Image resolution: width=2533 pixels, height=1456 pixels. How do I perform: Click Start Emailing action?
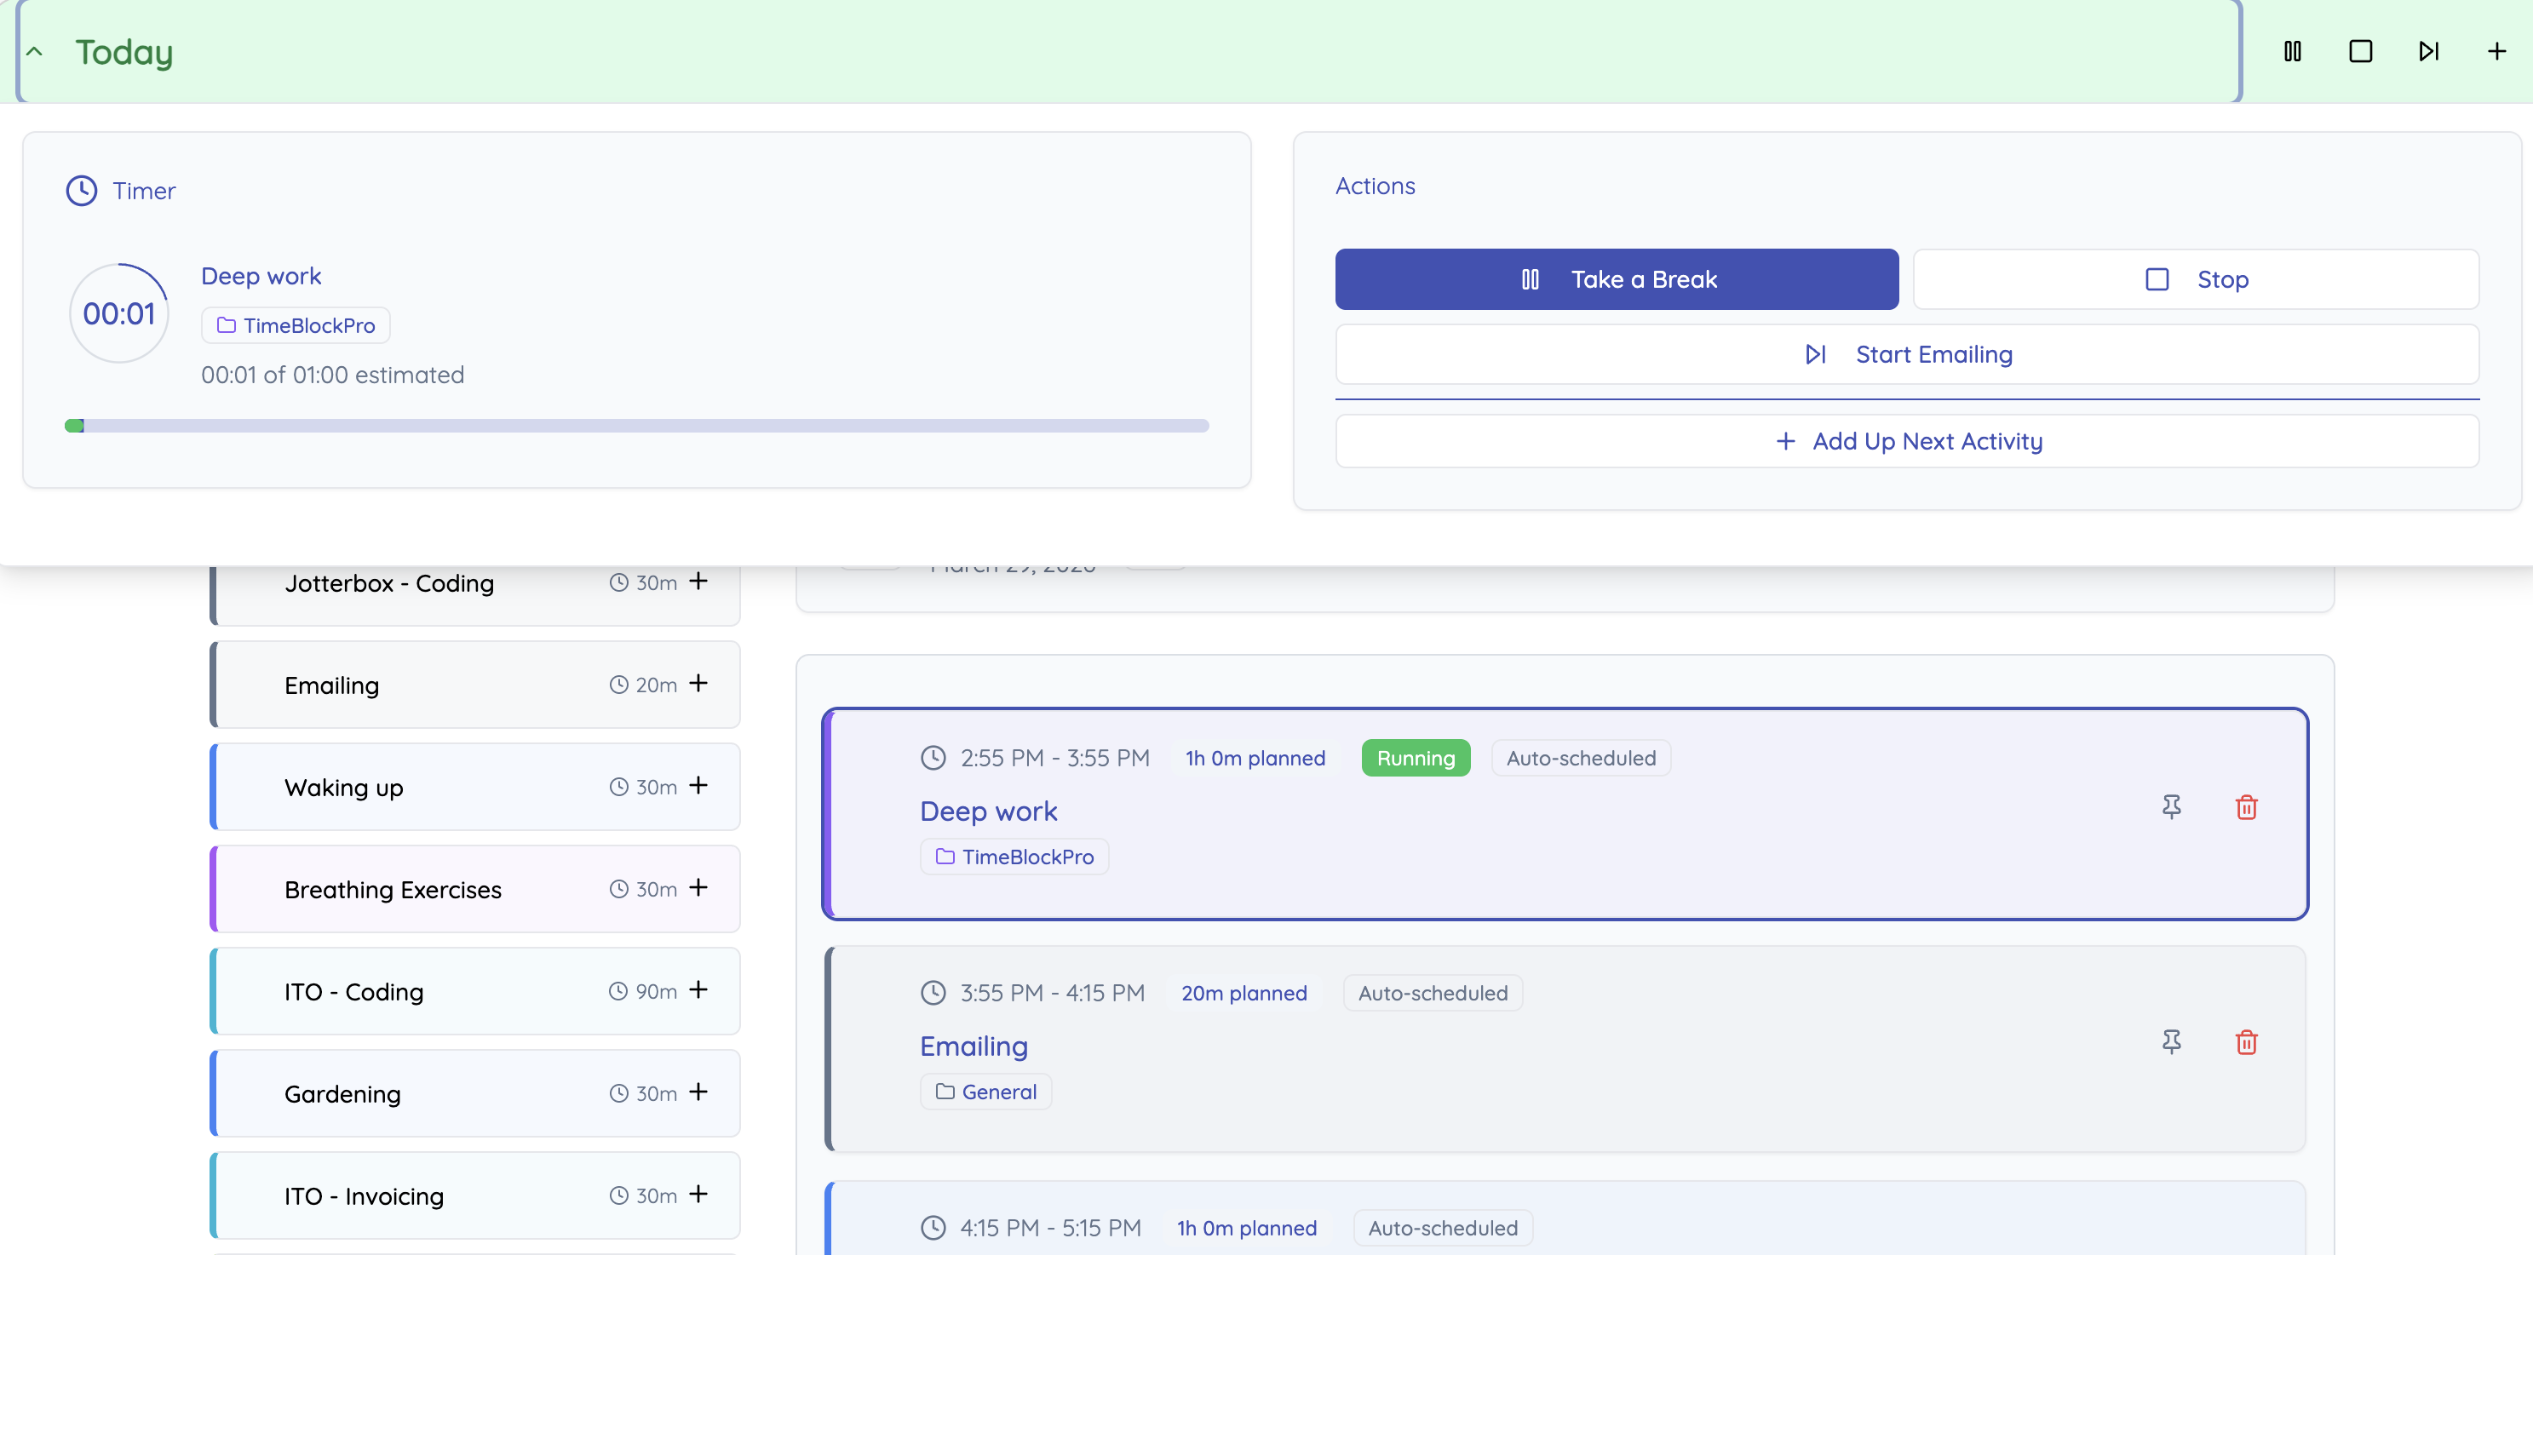1906,354
